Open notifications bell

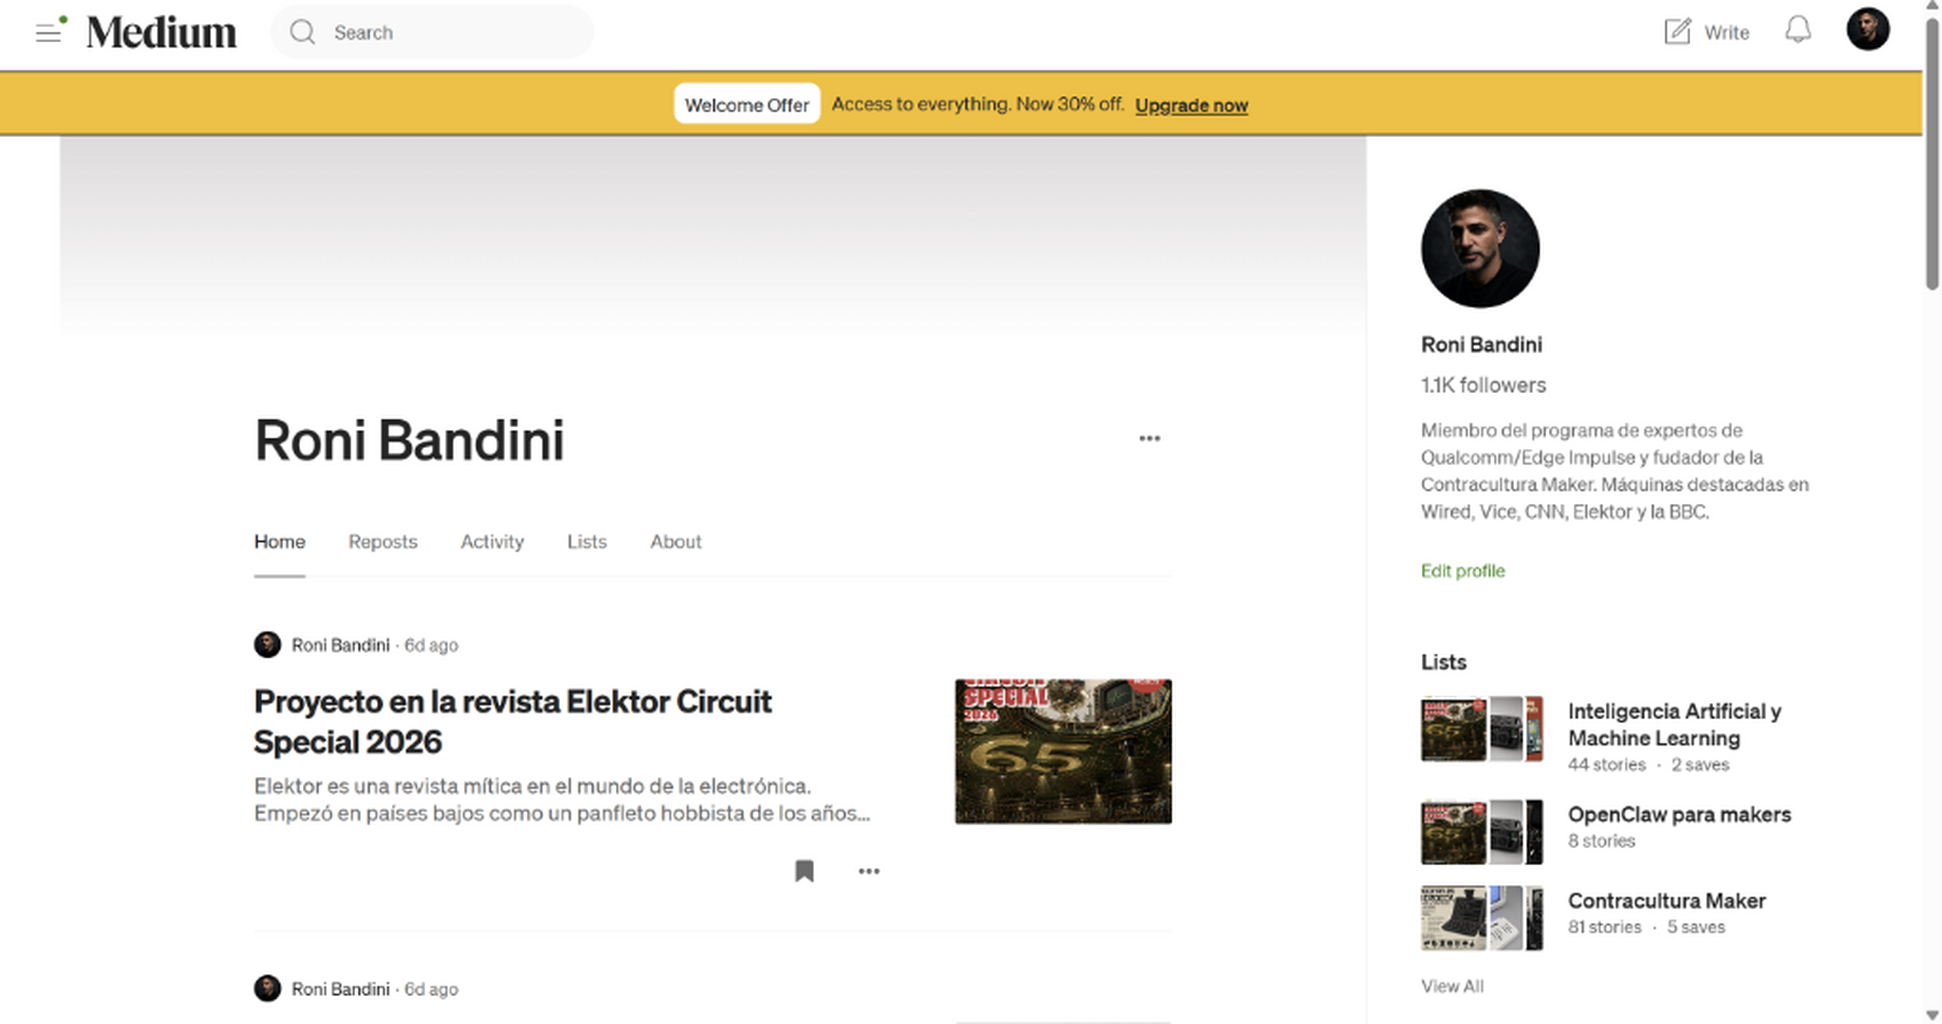pyautogui.click(x=1798, y=30)
